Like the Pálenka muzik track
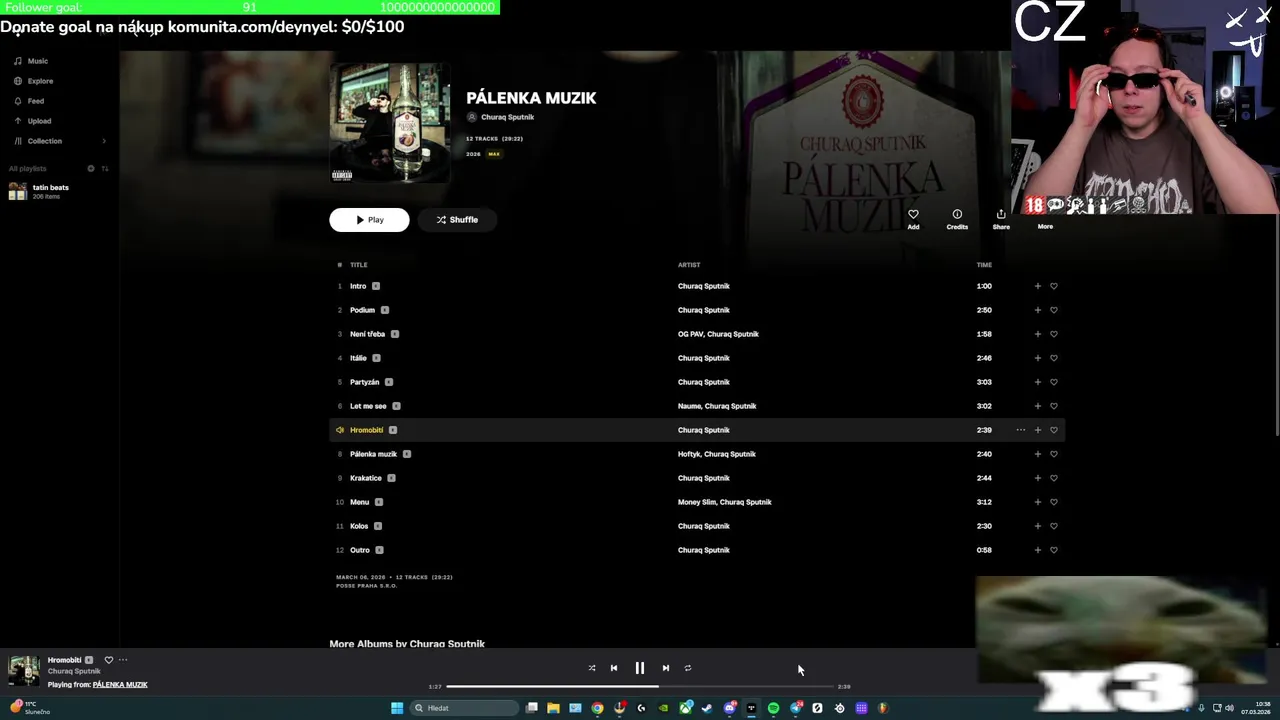Screen dimensions: 1280x720 (x=1054, y=454)
